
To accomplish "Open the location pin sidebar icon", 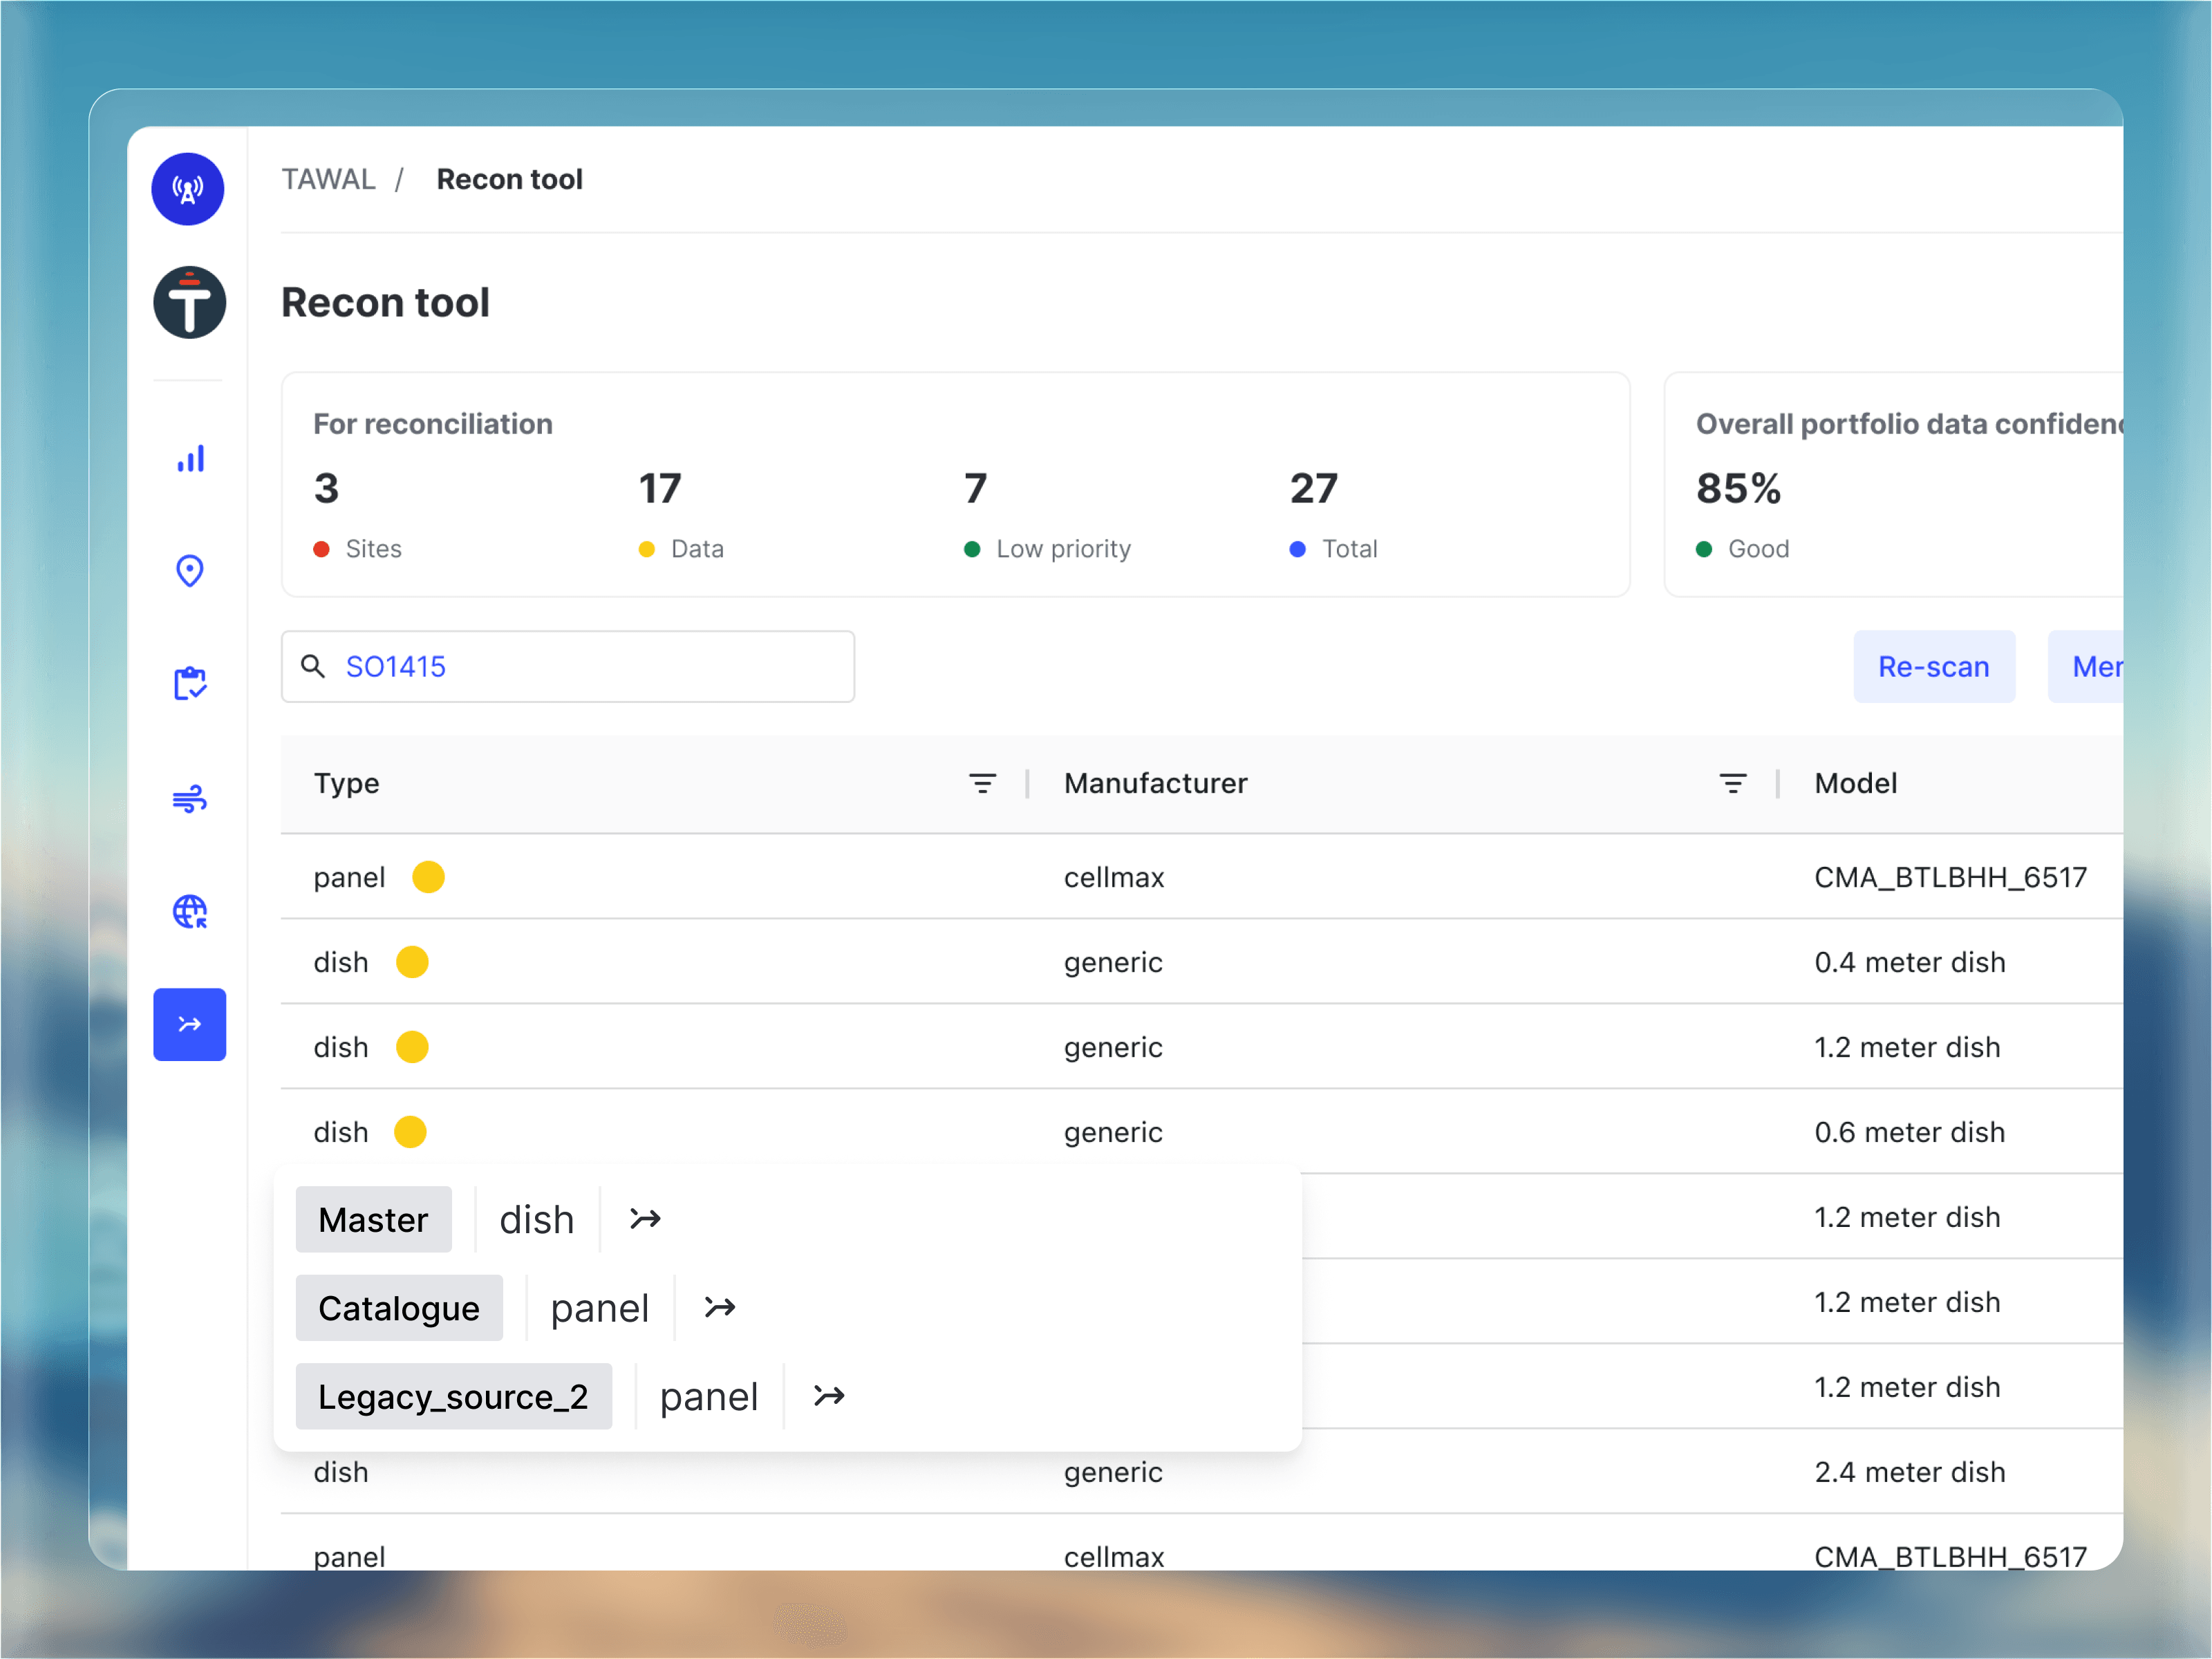I will [189, 571].
